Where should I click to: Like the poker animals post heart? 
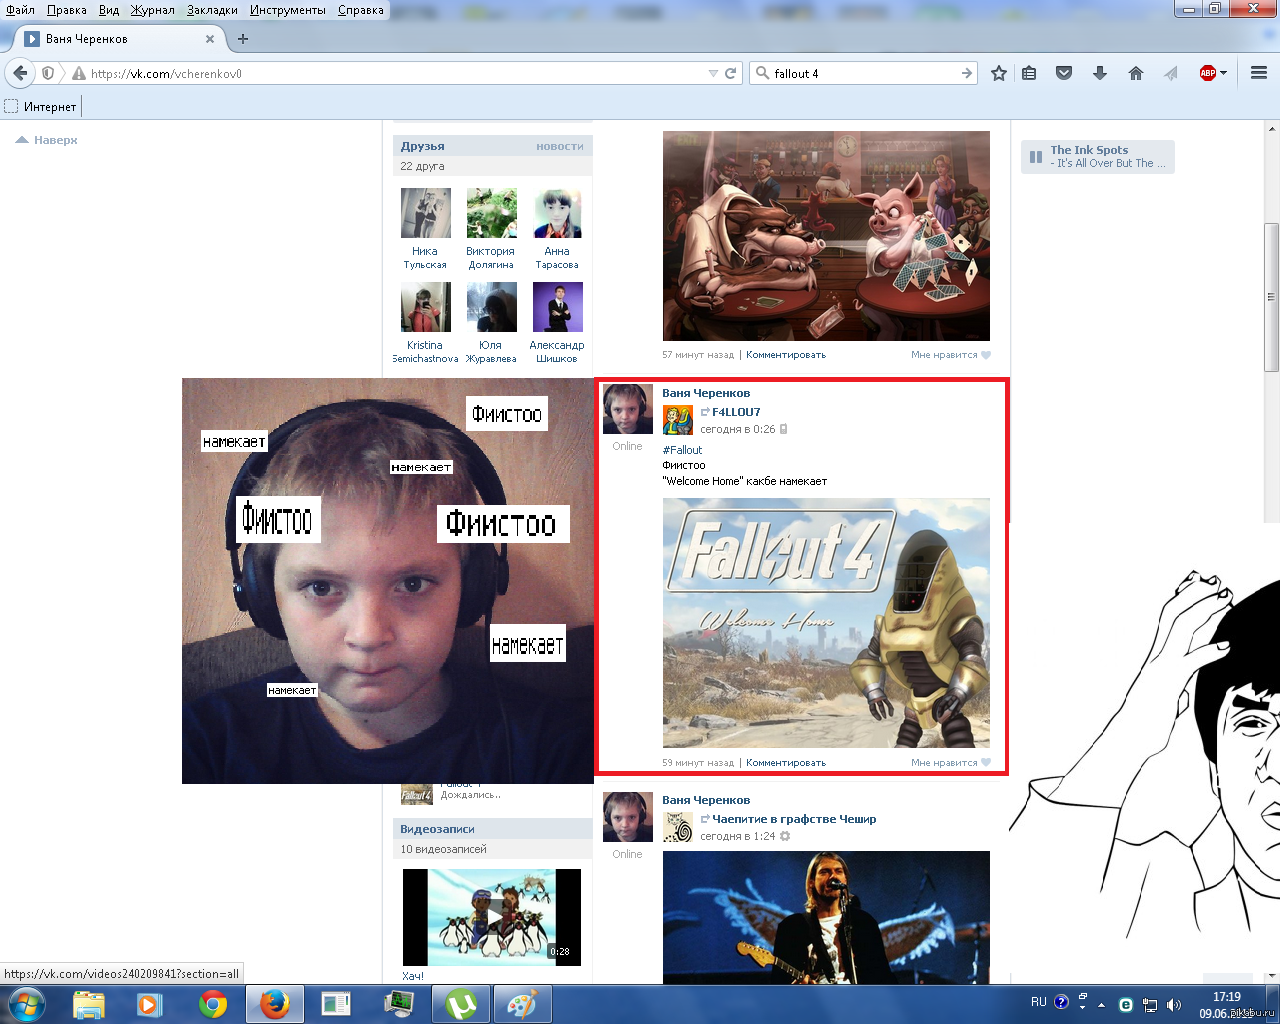[986, 355]
